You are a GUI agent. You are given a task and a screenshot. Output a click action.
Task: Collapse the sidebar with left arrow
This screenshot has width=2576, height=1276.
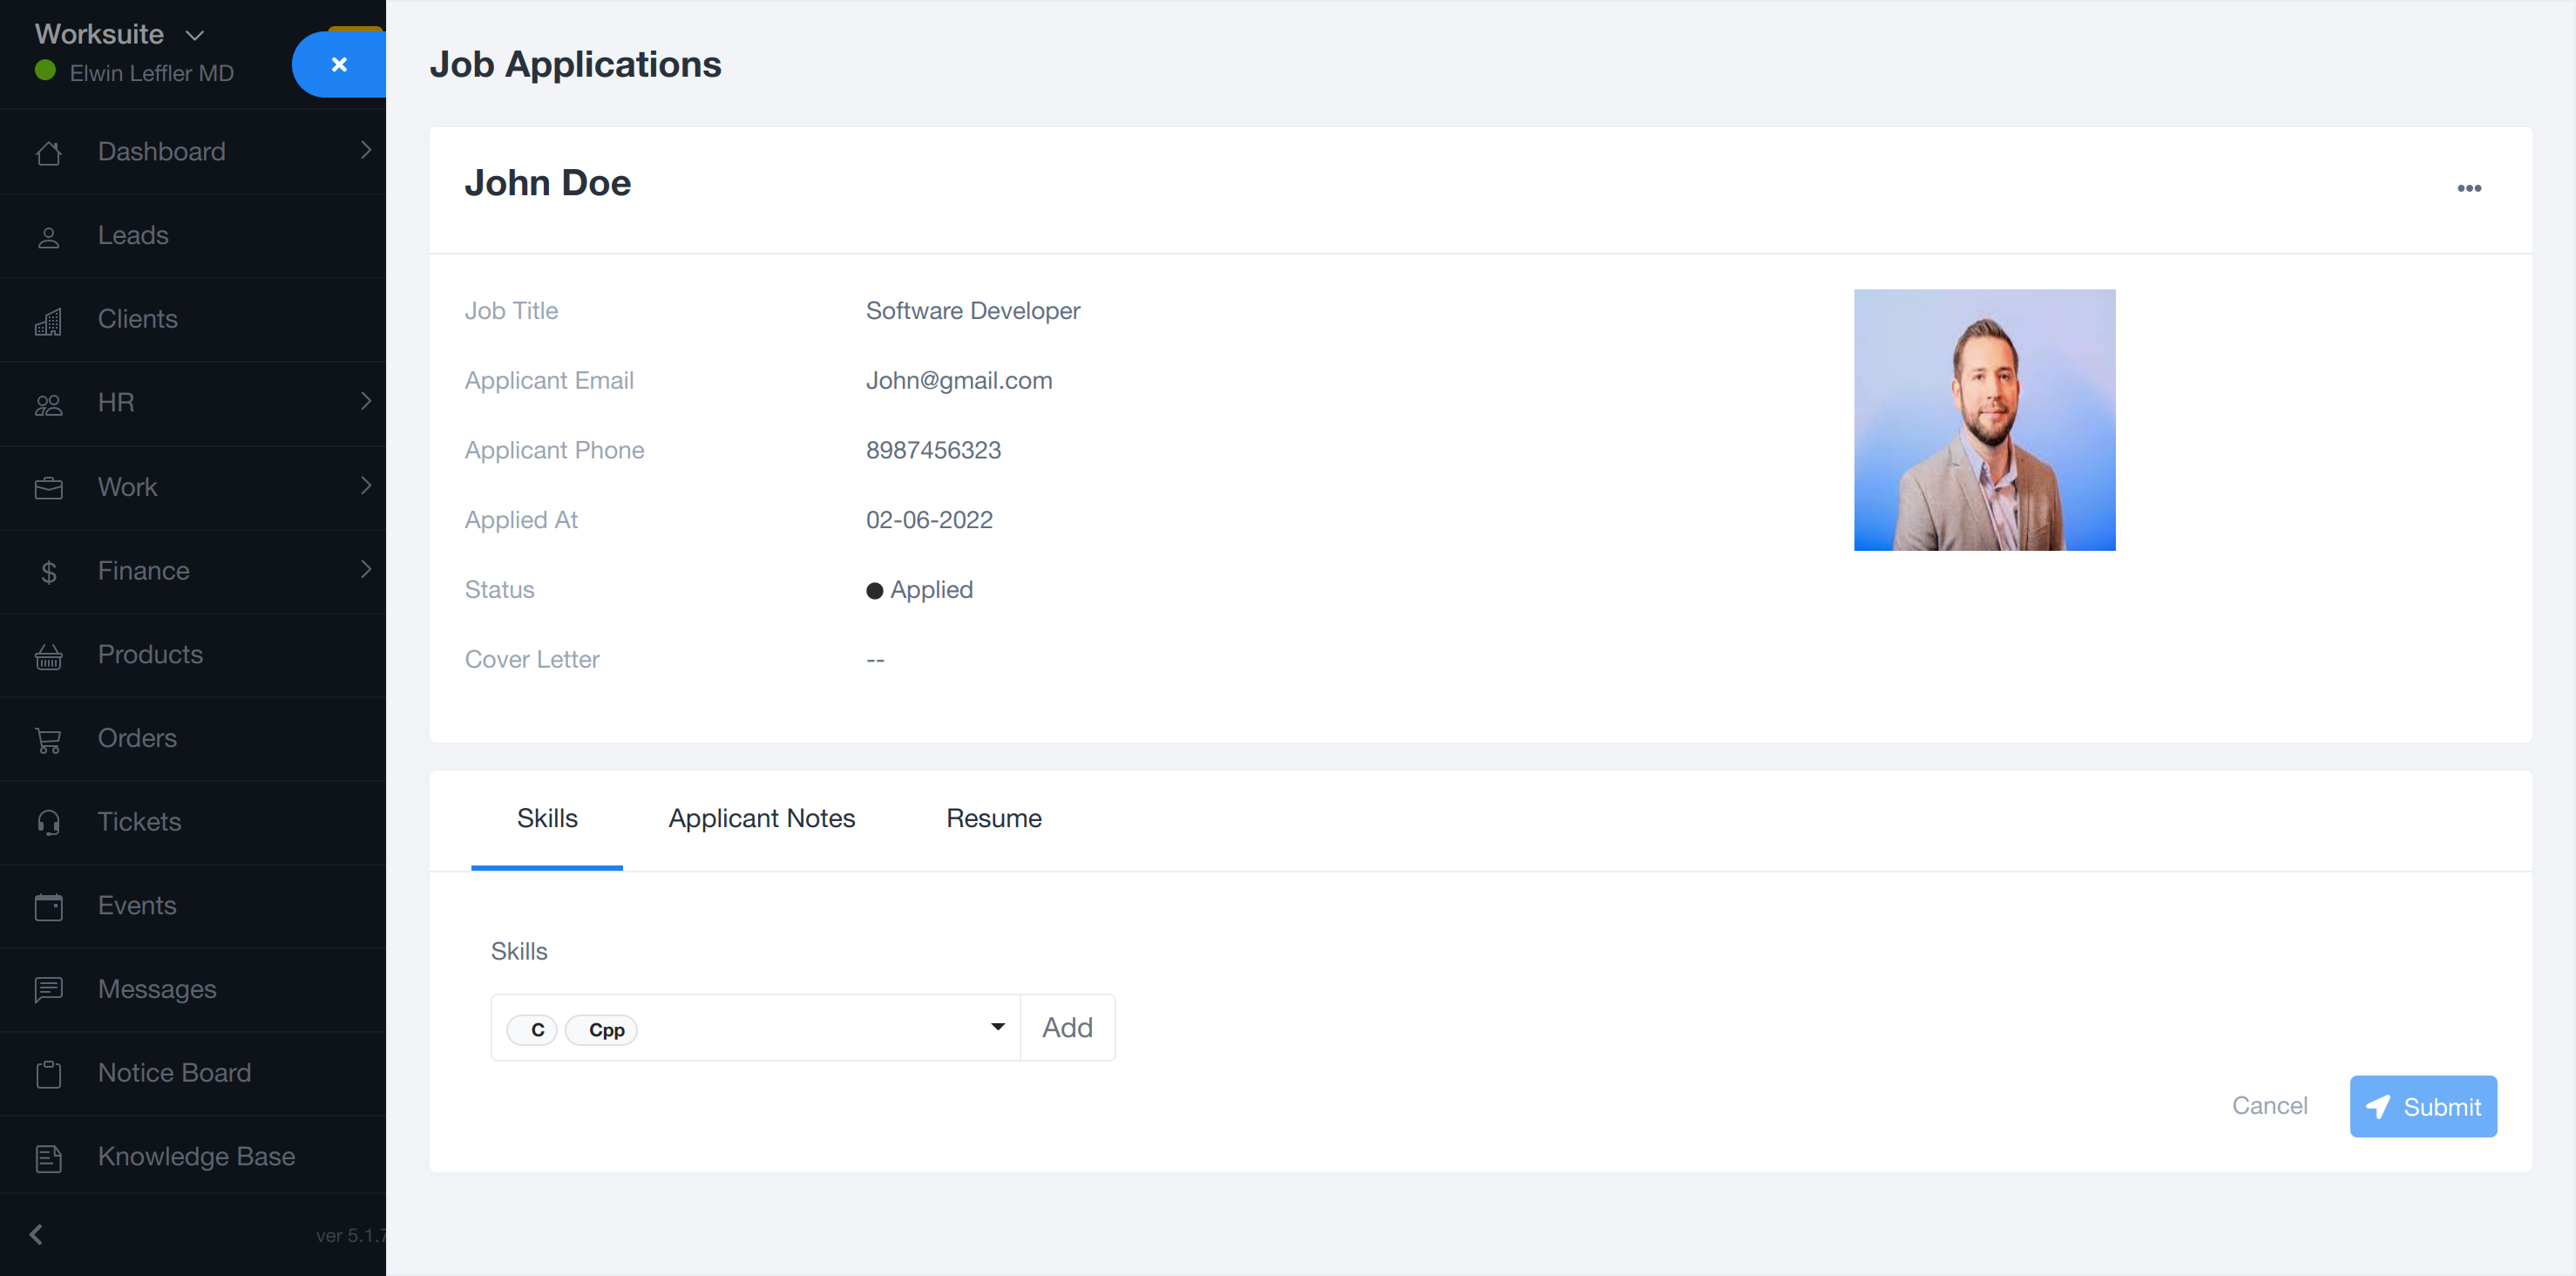point(36,1234)
